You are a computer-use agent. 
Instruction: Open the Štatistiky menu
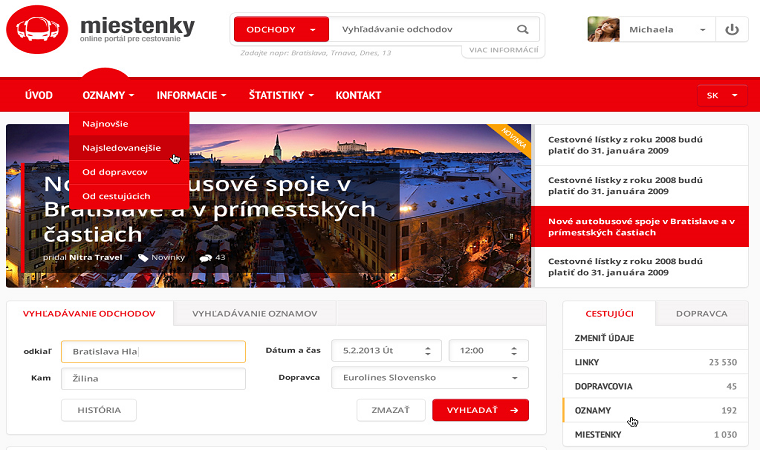coord(281,96)
